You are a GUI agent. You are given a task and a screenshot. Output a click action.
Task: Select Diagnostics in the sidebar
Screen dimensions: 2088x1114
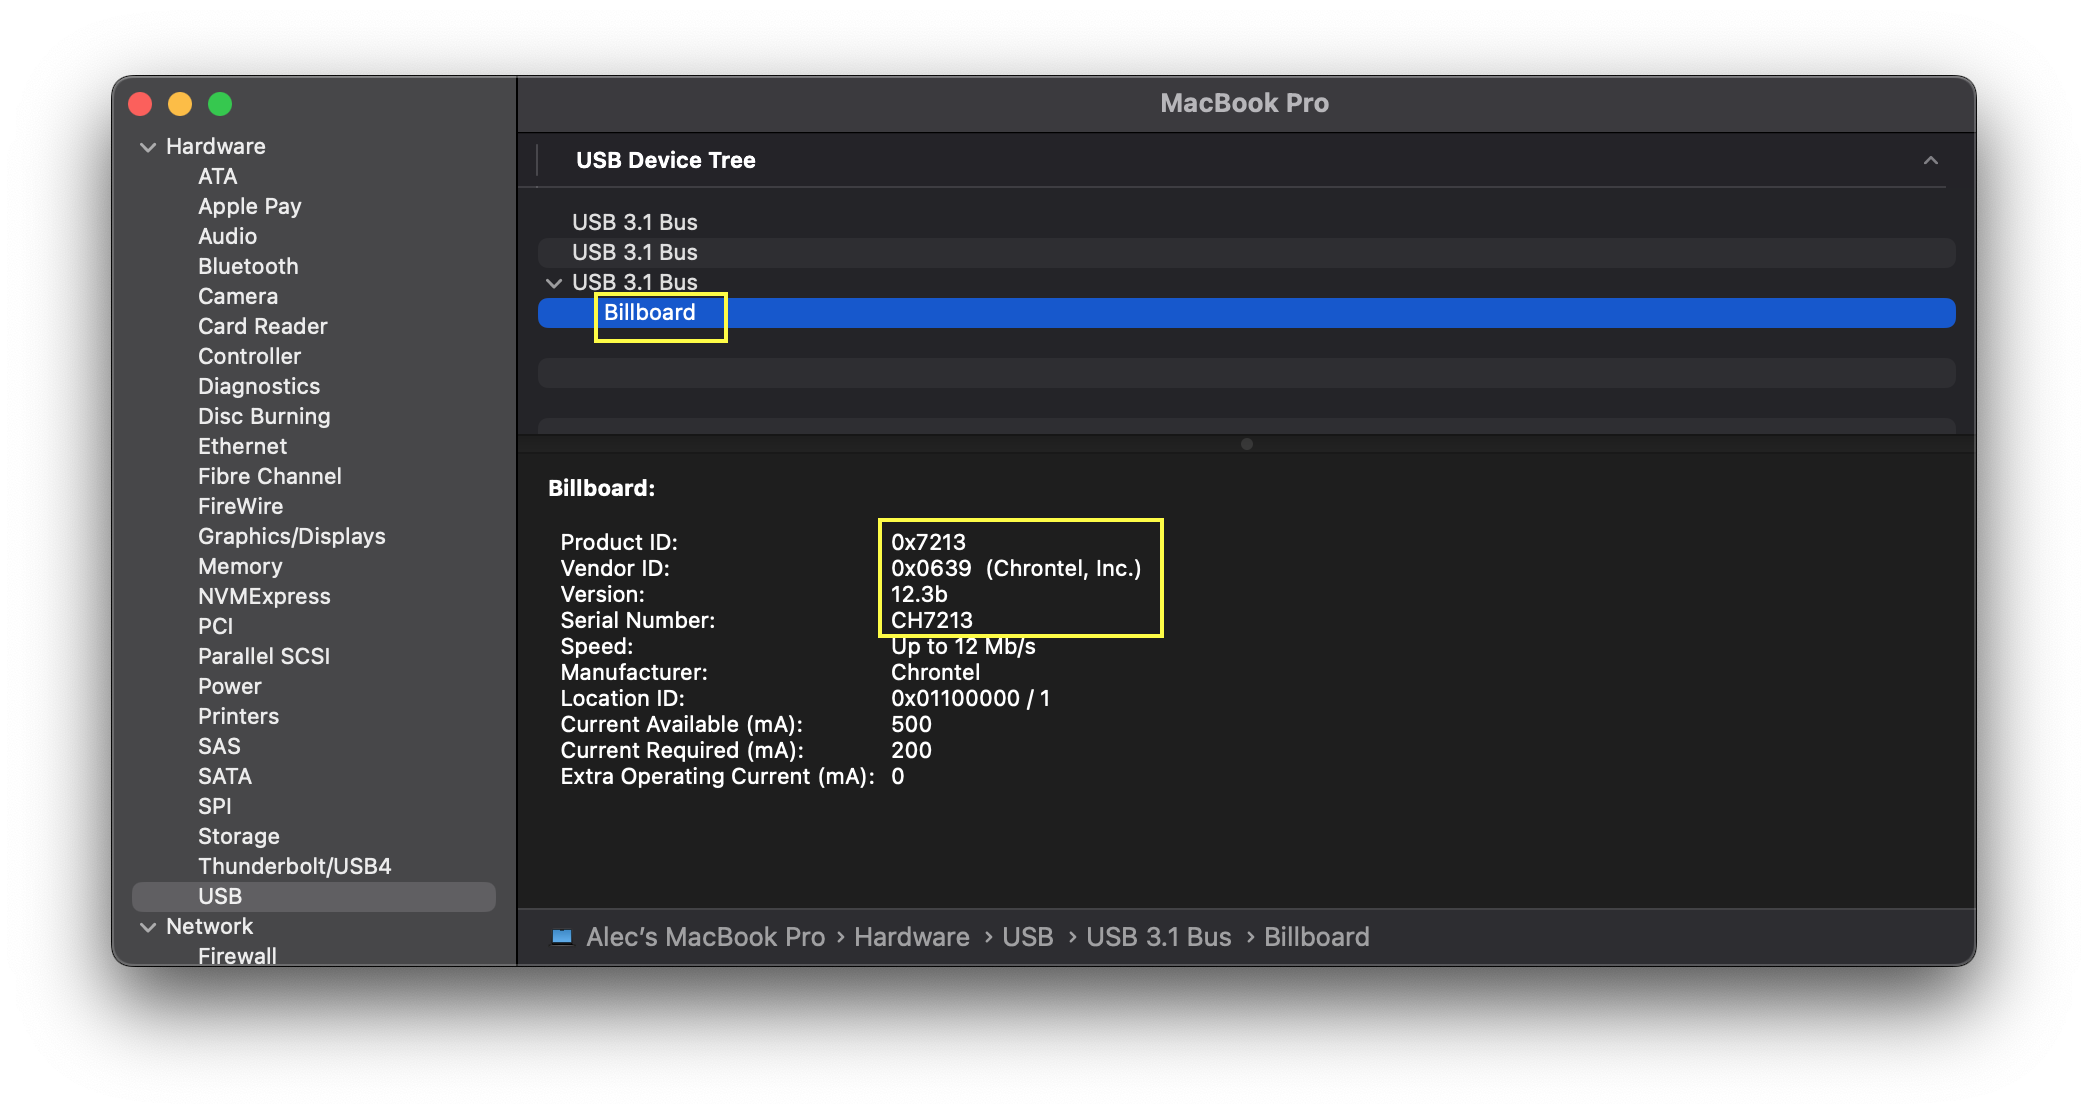click(x=259, y=387)
